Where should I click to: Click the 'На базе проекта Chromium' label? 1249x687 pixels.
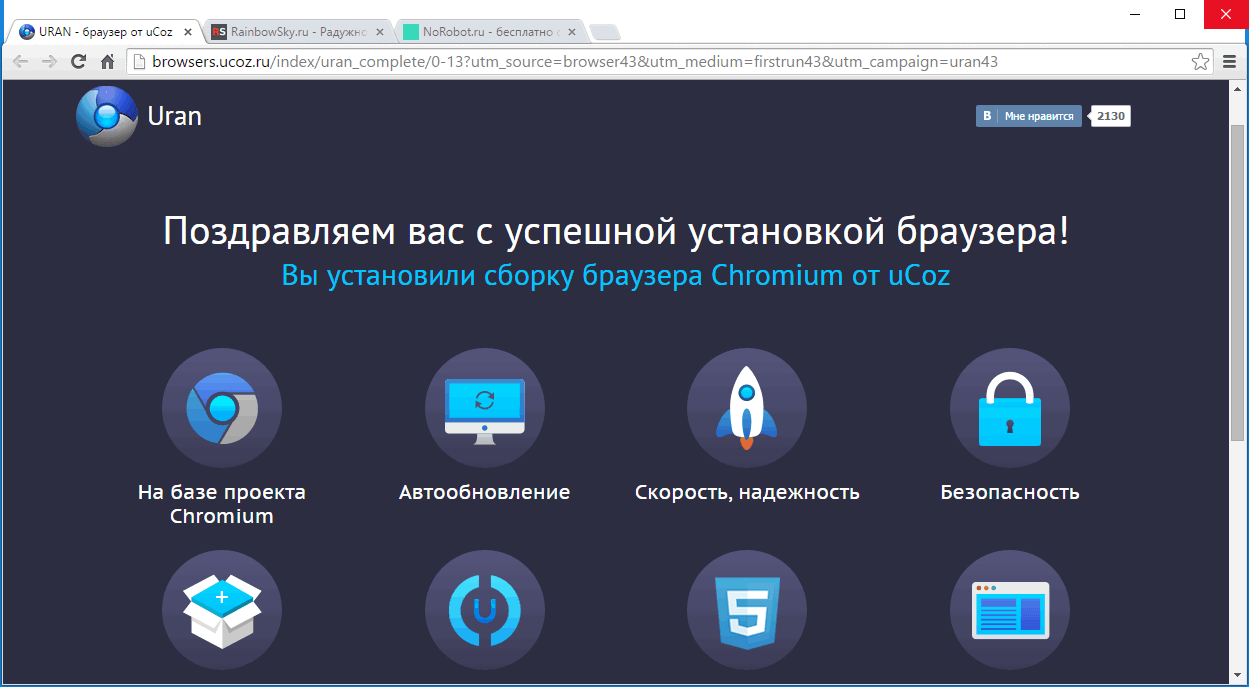point(222,504)
